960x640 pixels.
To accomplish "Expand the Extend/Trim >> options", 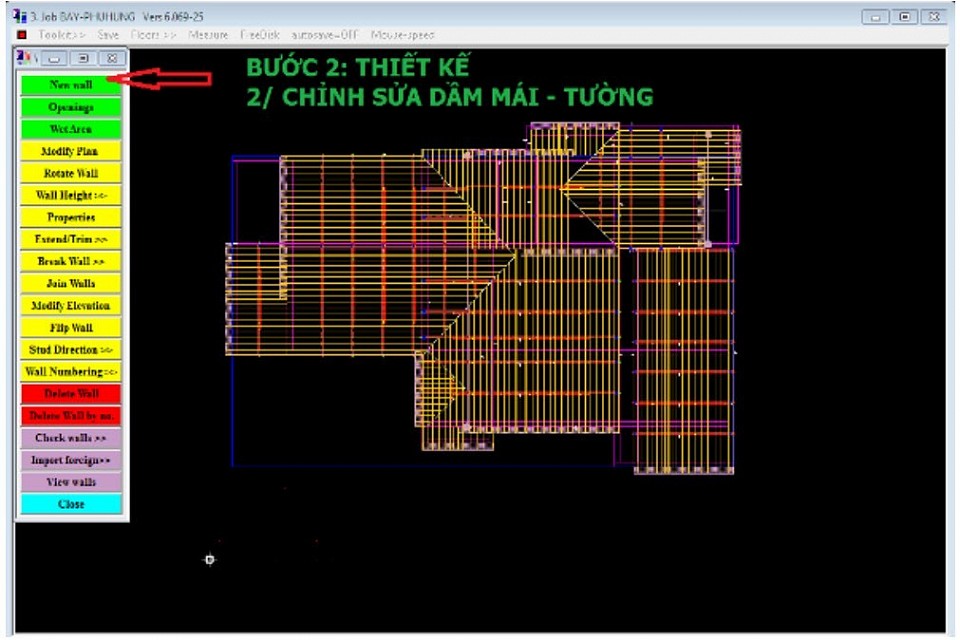I will pyautogui.click(x=70, y=239).
